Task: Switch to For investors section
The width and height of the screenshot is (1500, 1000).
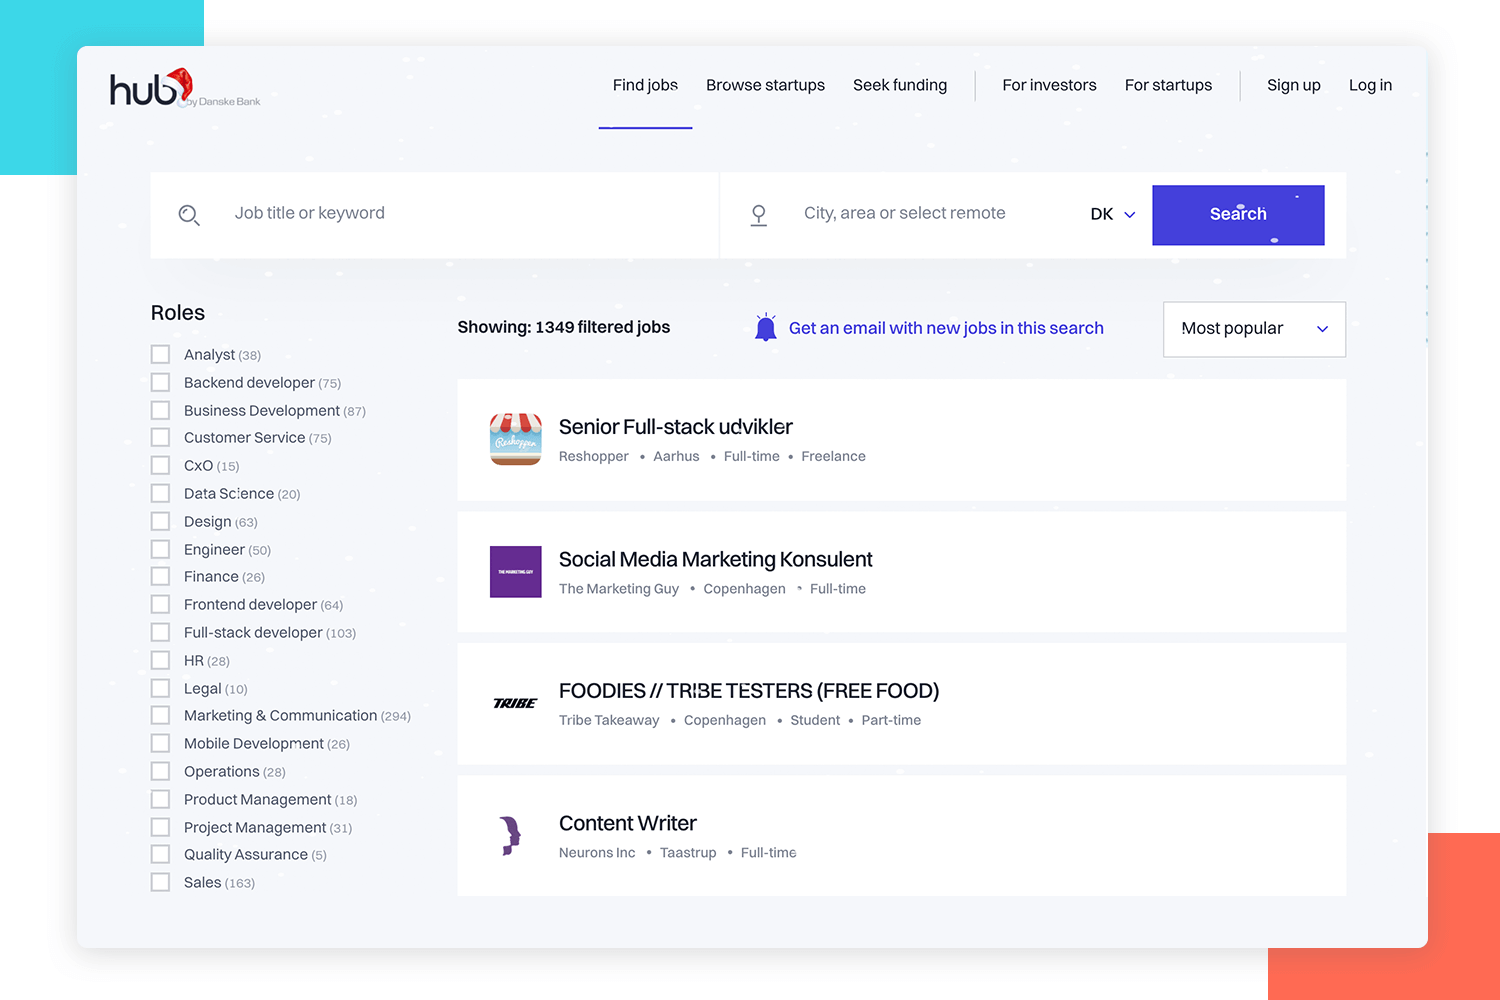Action: click(x=1049, y=85)
